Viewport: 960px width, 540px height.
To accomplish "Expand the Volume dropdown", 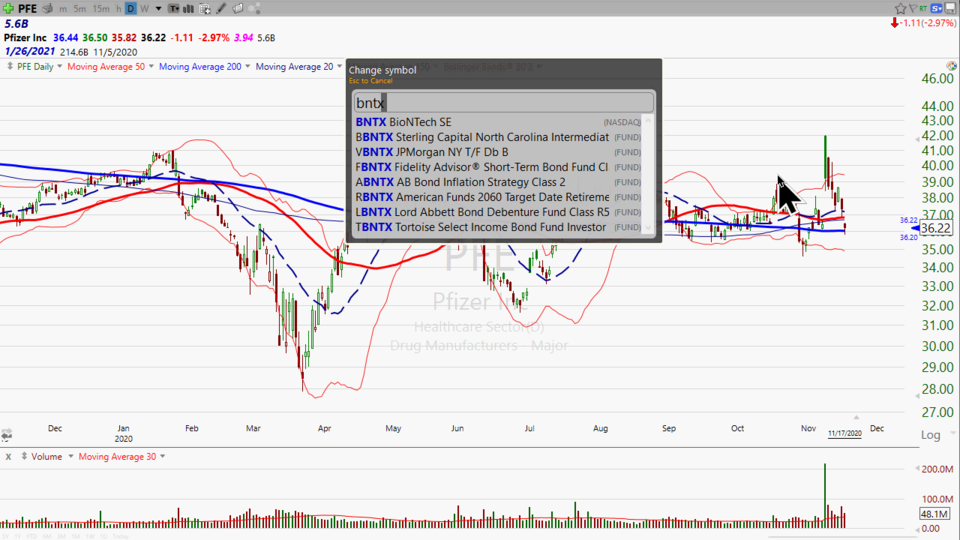I will click(x=71, y=456).
